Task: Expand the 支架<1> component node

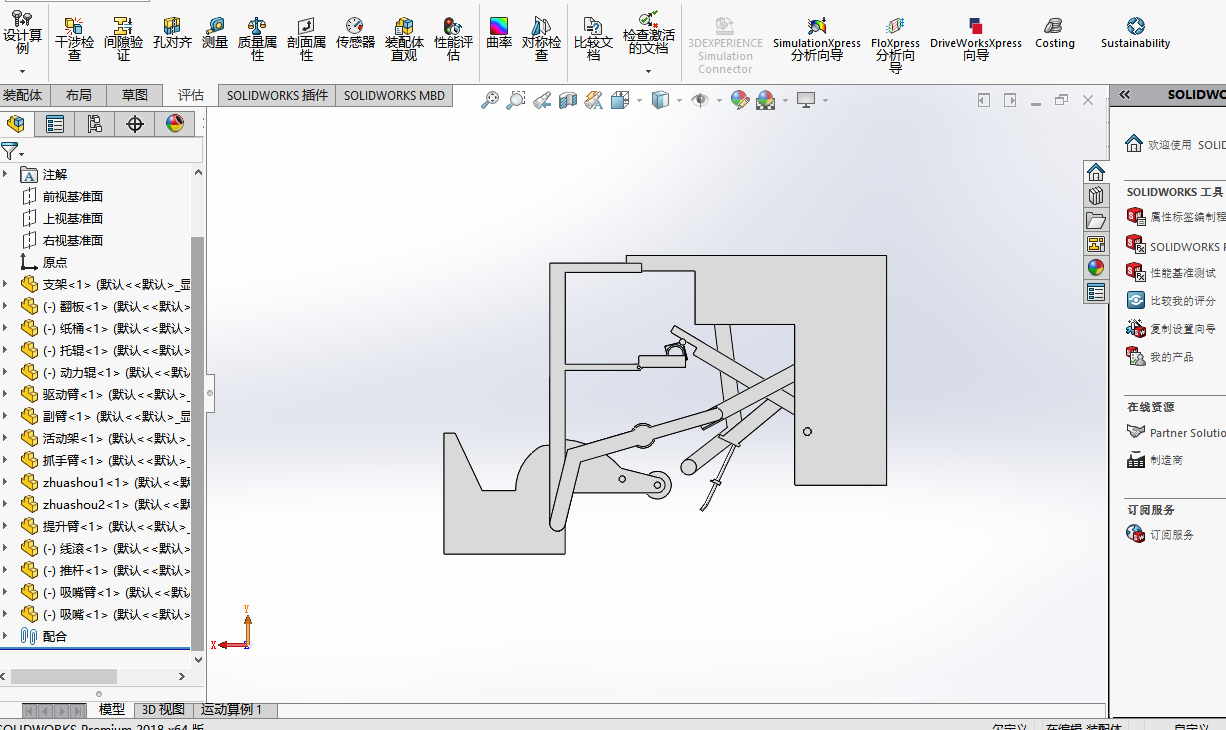Action: click(x=5, y=284)
